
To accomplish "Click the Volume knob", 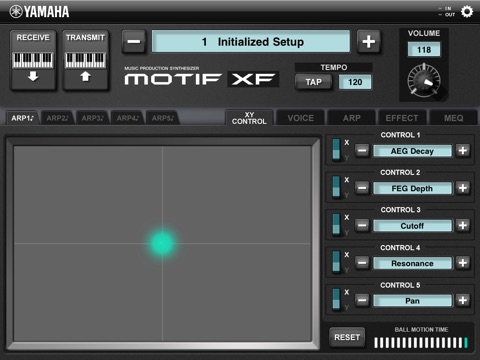I will coord(424,81).
